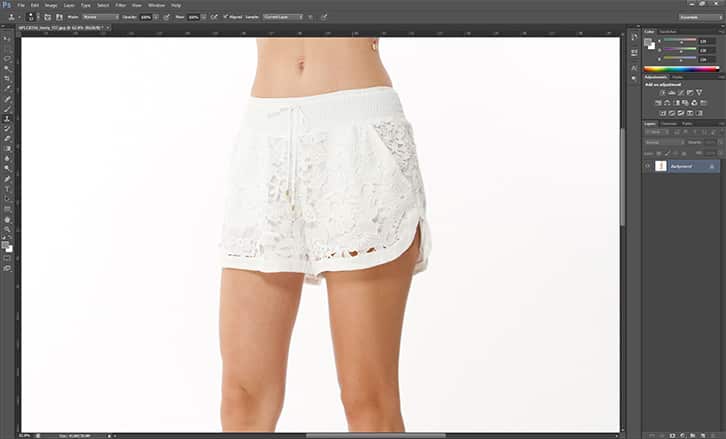Screen dimensions: 726x439
Task: Click the foreground color swatch in toolbox
Action: pyautogui.click(x=5, y=245)
